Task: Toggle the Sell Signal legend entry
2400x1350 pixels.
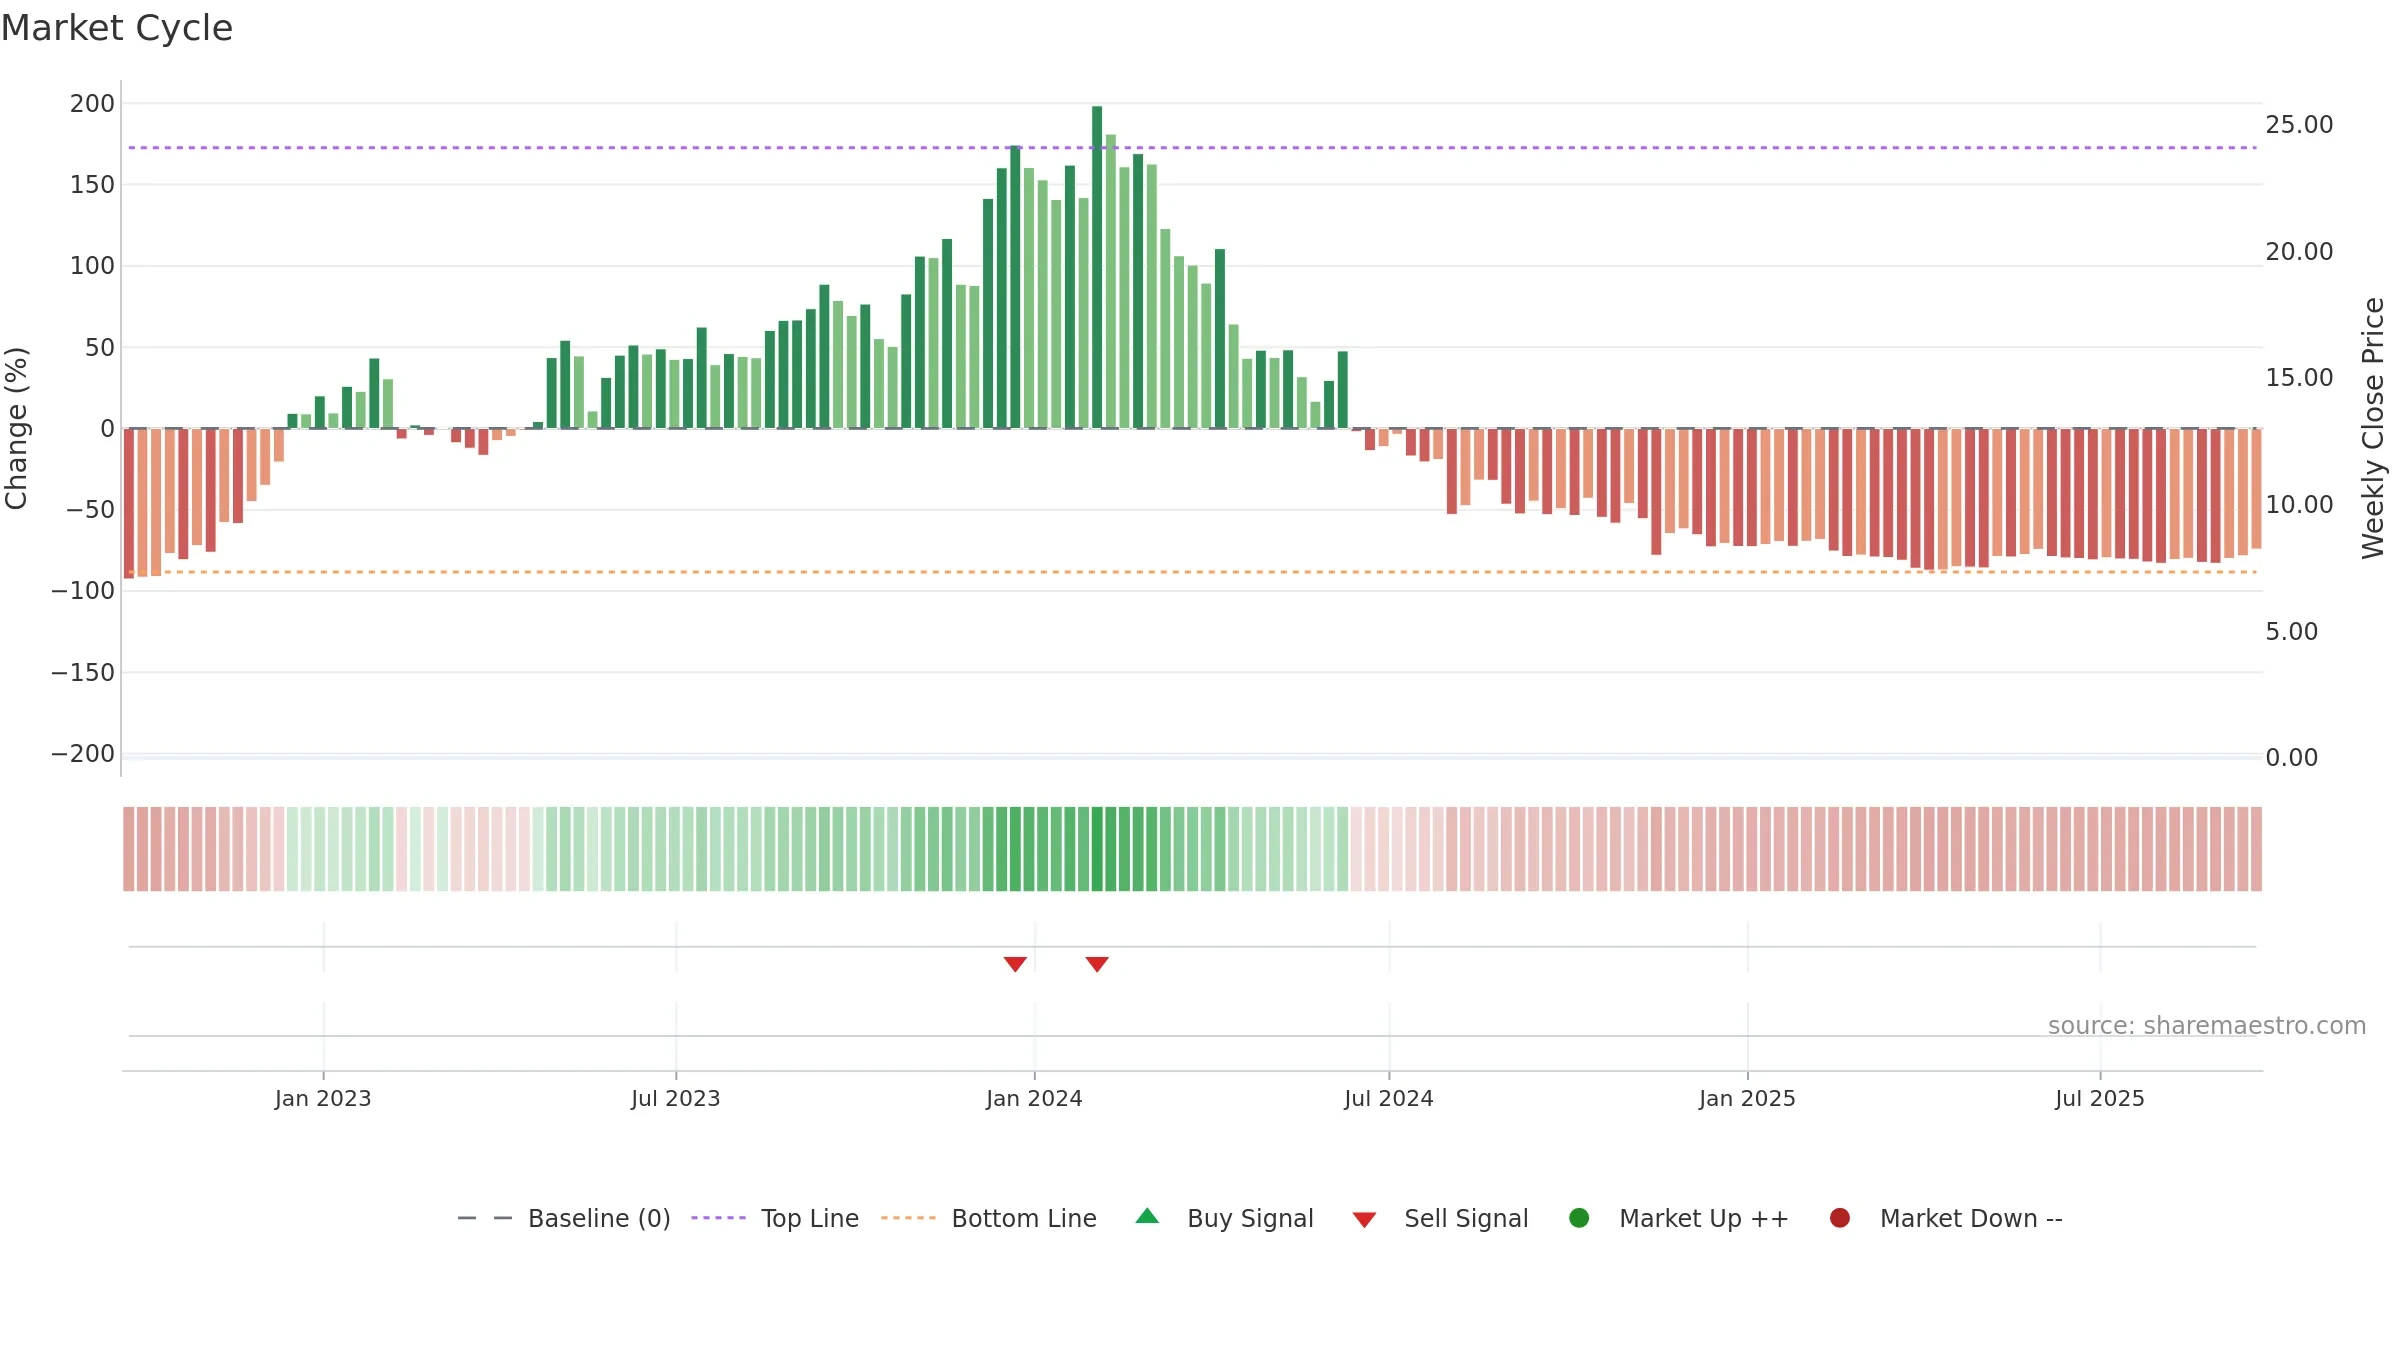Action: click(1441, 1218)
